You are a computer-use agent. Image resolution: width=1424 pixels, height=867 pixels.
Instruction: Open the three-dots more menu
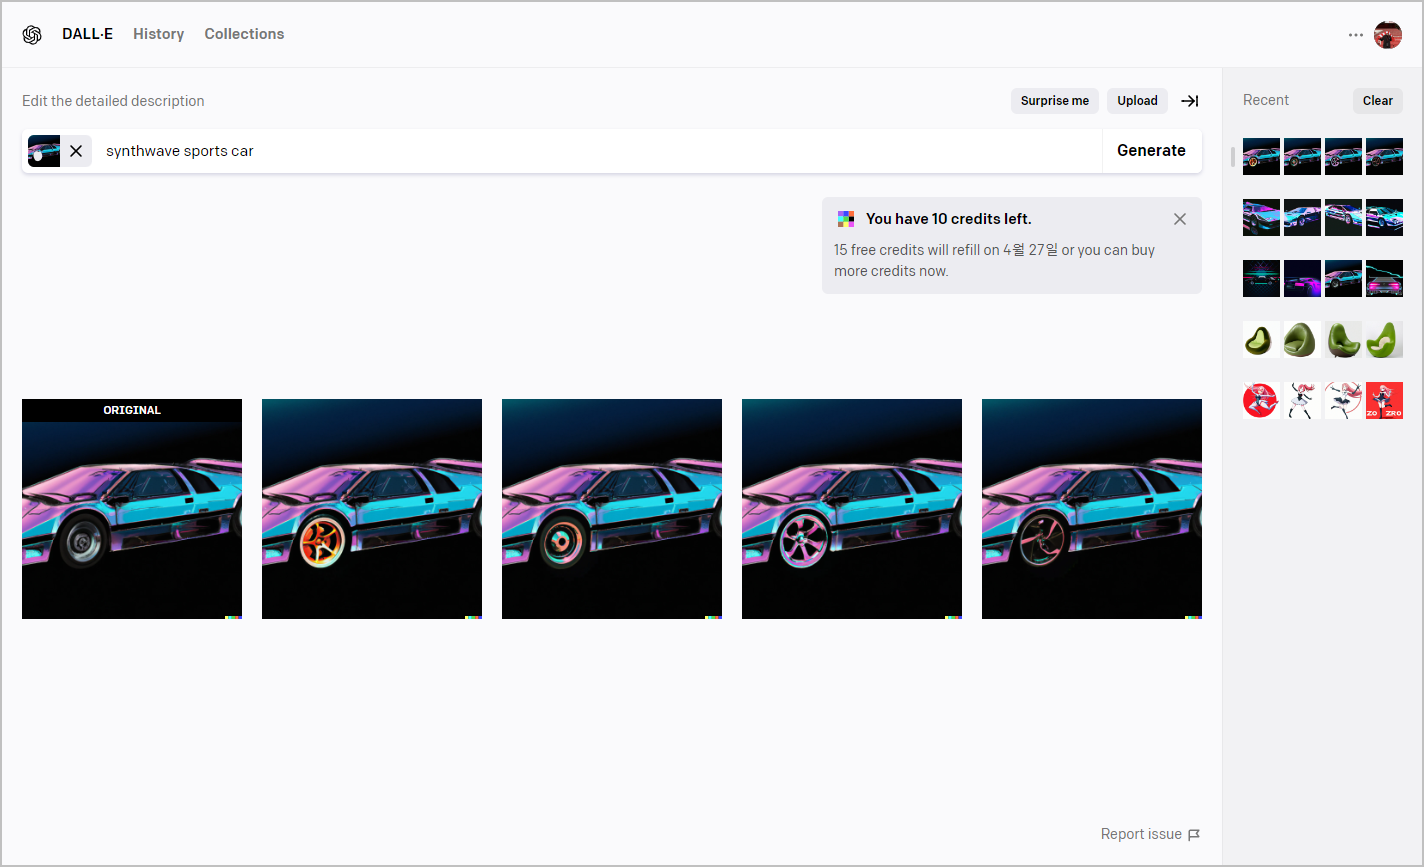click(1355, 35)
